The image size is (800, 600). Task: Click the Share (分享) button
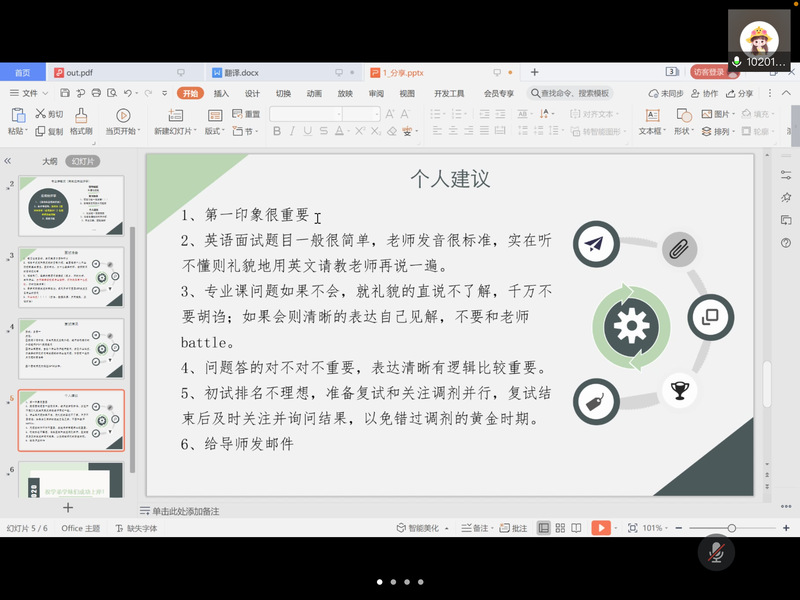[x=741, y=93]
